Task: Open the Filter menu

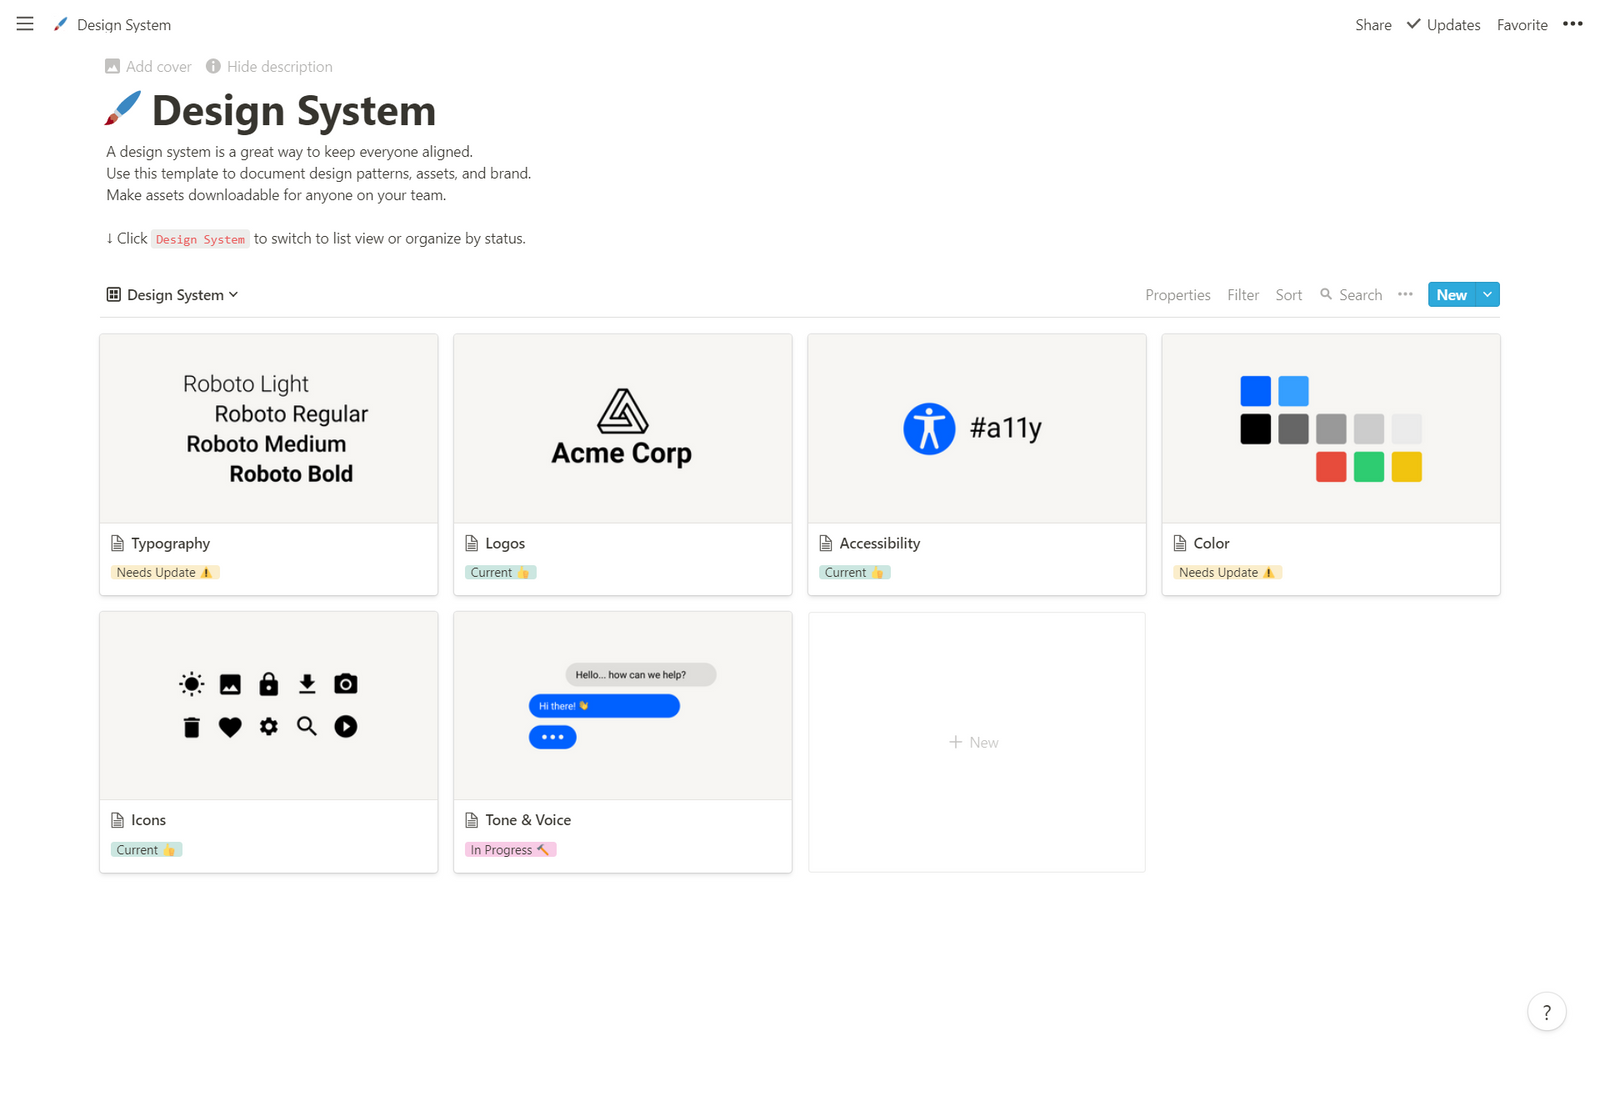Action: 1243,295
